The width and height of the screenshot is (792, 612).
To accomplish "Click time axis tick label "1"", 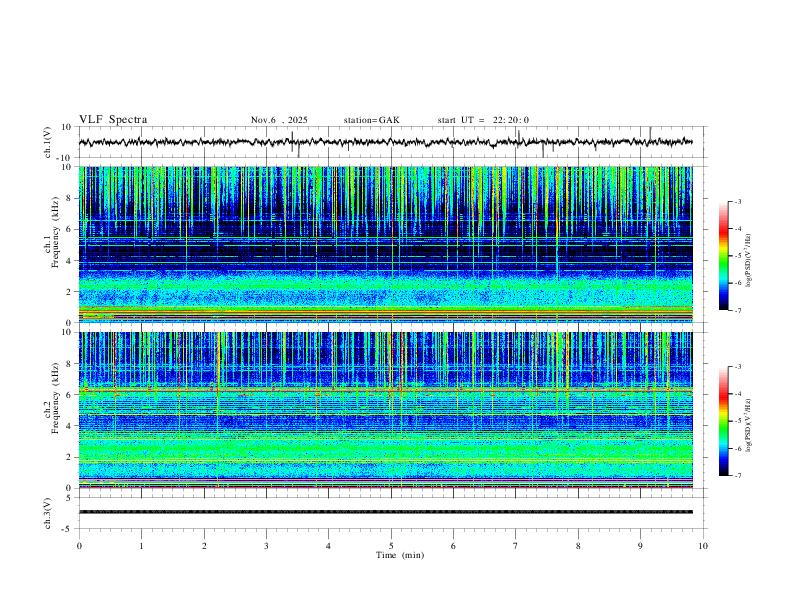I will point(141,546).
